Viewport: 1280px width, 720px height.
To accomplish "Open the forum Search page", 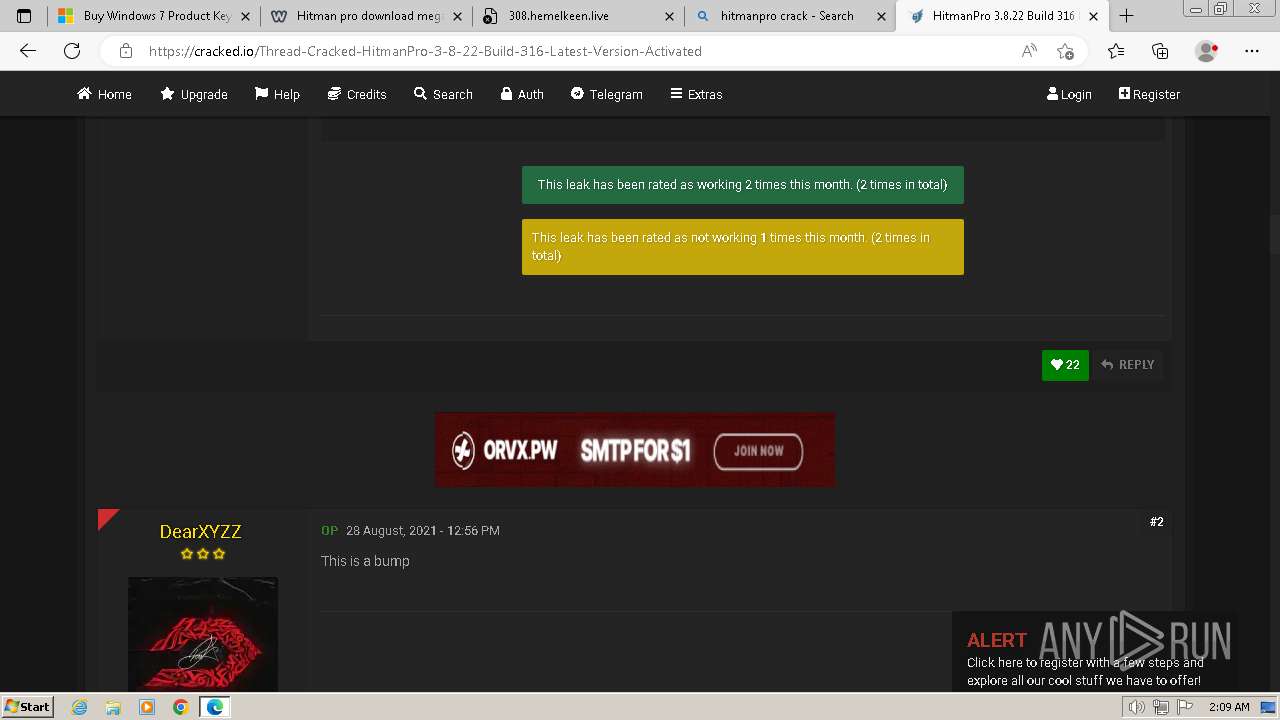I will pyautogui.click(x=443, y=94).
